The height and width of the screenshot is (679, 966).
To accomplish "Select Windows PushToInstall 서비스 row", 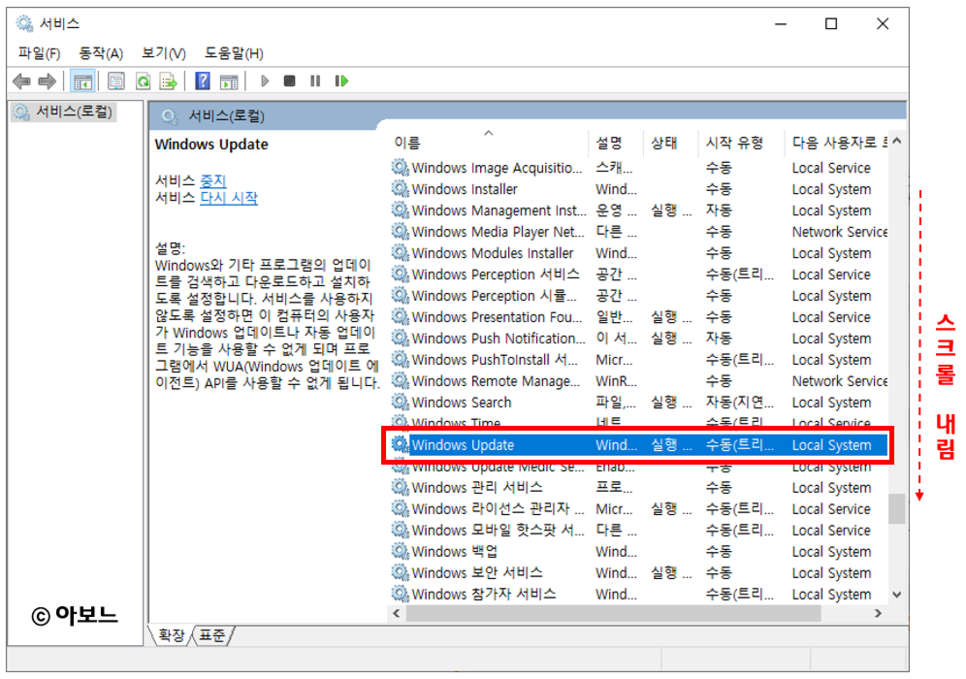I will pyautogui.click(x=639, y=360).
